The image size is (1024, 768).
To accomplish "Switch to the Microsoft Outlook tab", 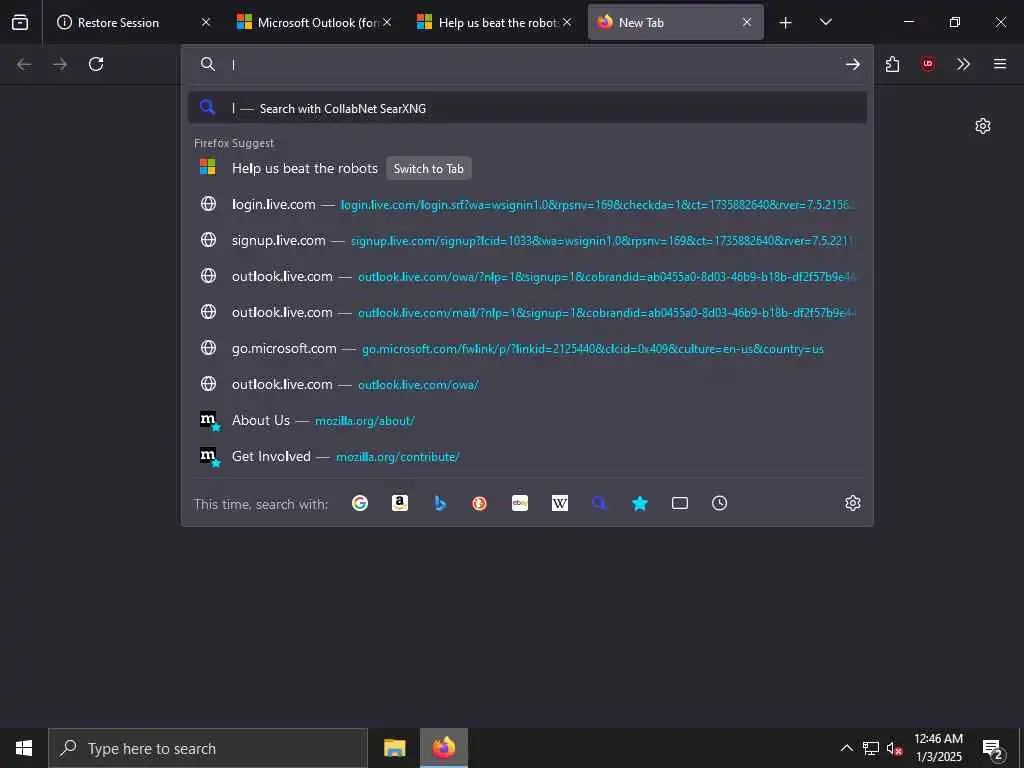I will [x=315, y=22].
